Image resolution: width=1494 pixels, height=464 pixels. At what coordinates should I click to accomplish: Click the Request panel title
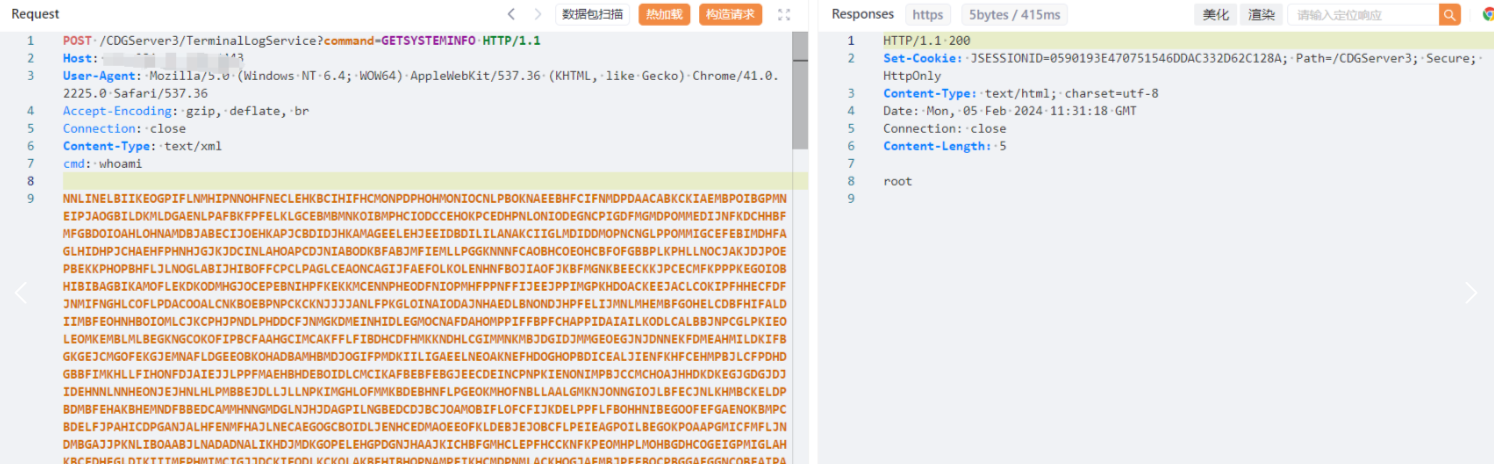(x=35, y=14)
